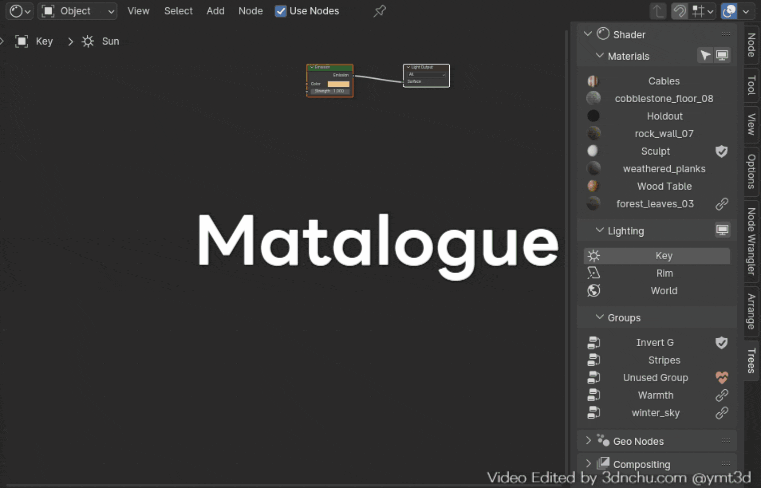Screen dimensions: 761x488
Task: Open the Select menu
Action: coord(178,11)
